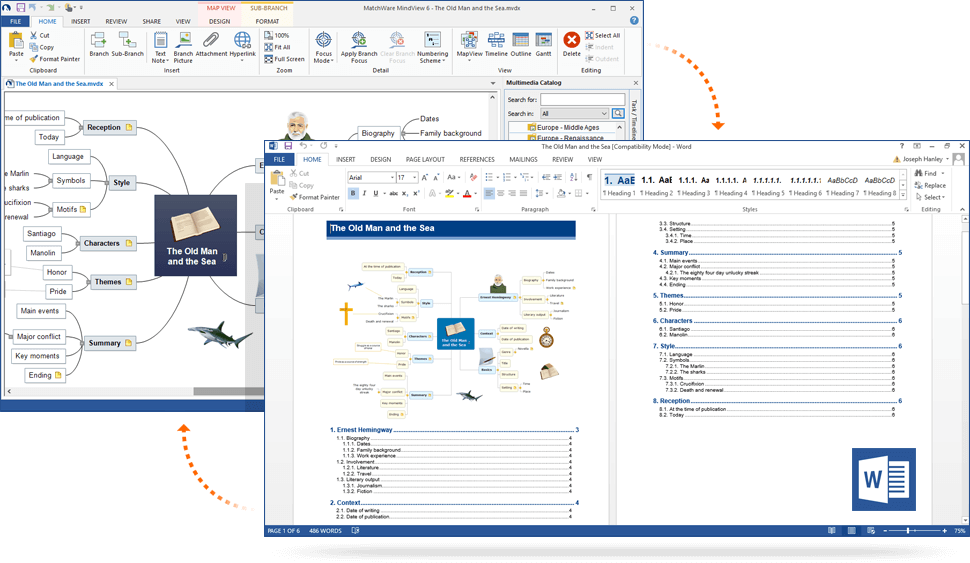
Task: Decrease indent in Word
Action: 546,177
